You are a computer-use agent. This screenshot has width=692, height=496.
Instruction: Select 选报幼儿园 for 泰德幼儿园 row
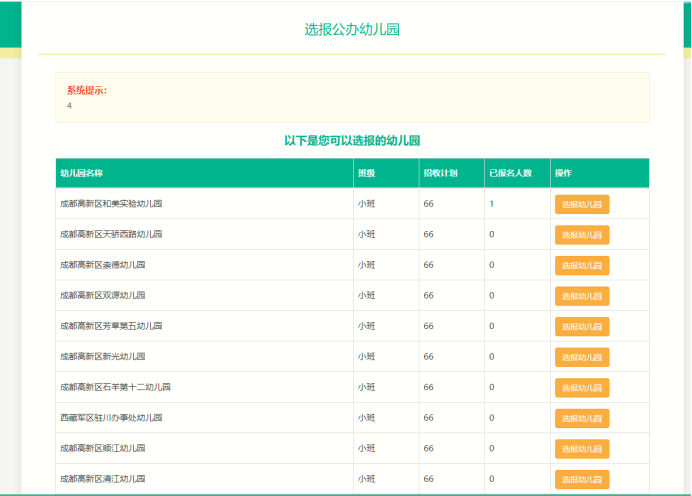click(581, 265)
